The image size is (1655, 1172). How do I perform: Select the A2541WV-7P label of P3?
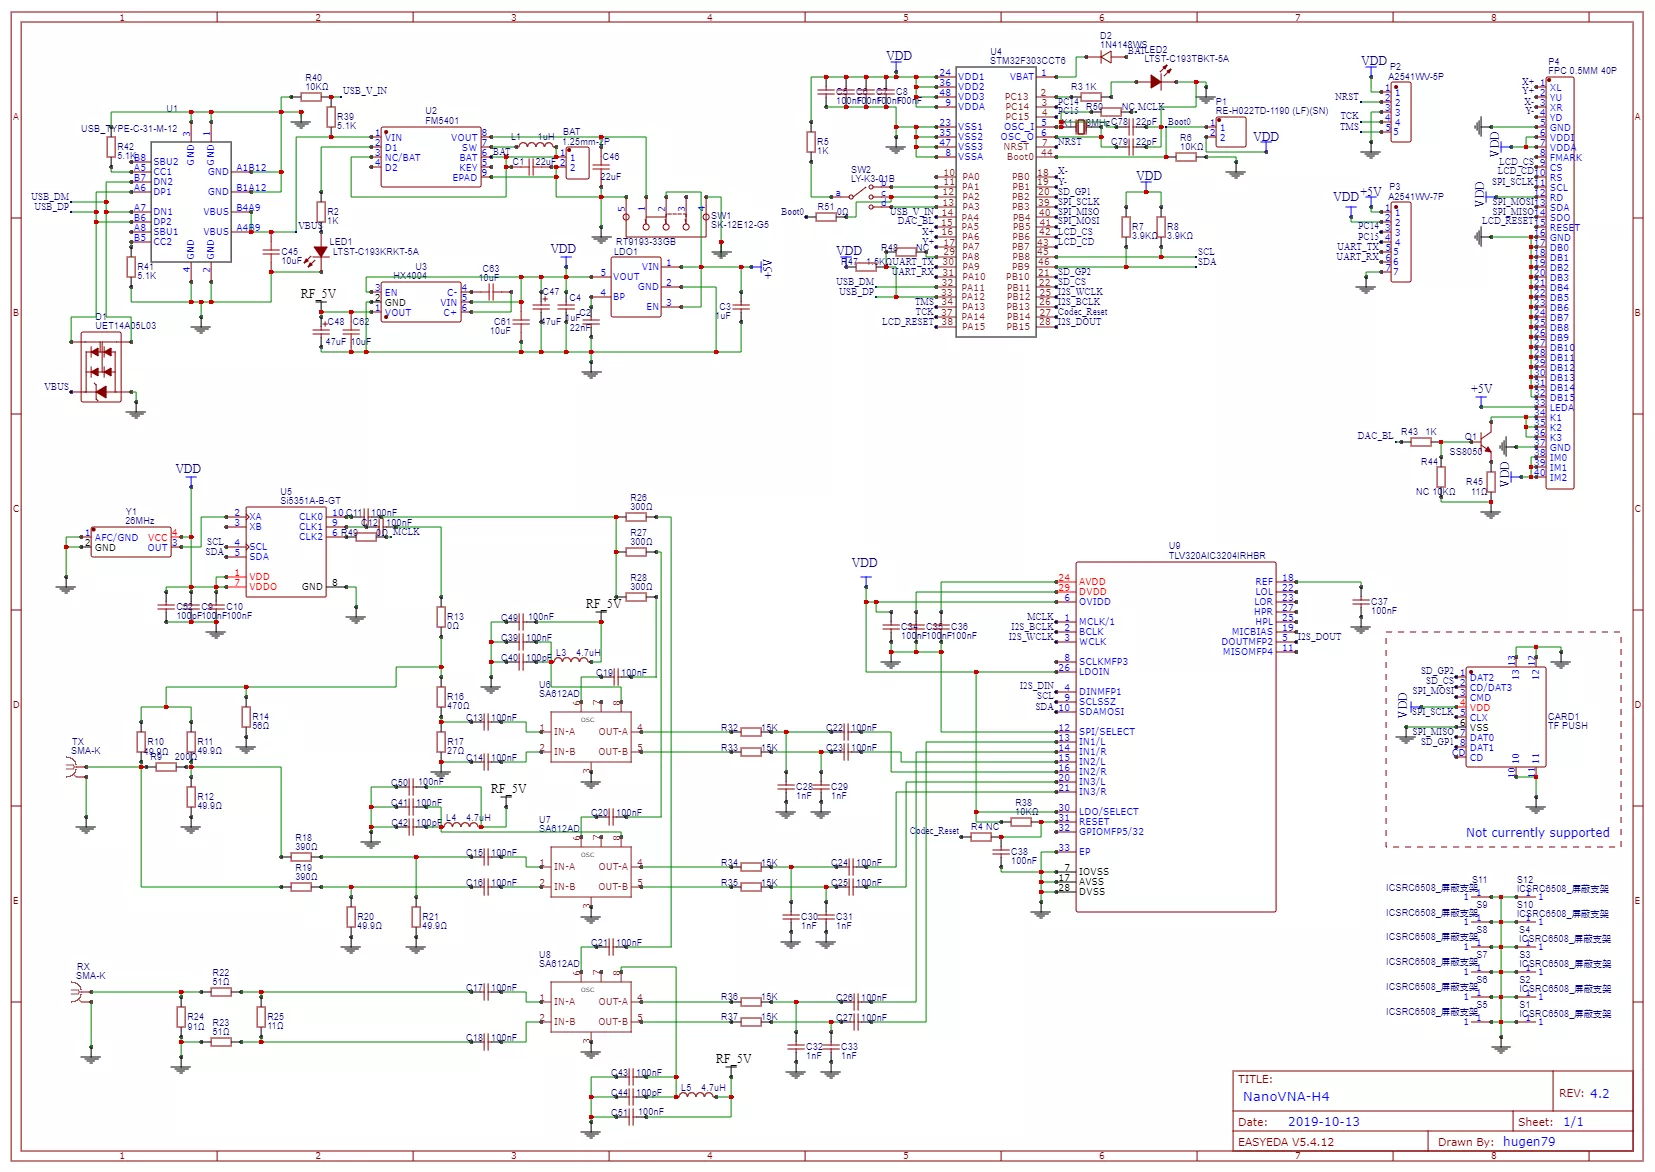click(x=1415, y=197)
